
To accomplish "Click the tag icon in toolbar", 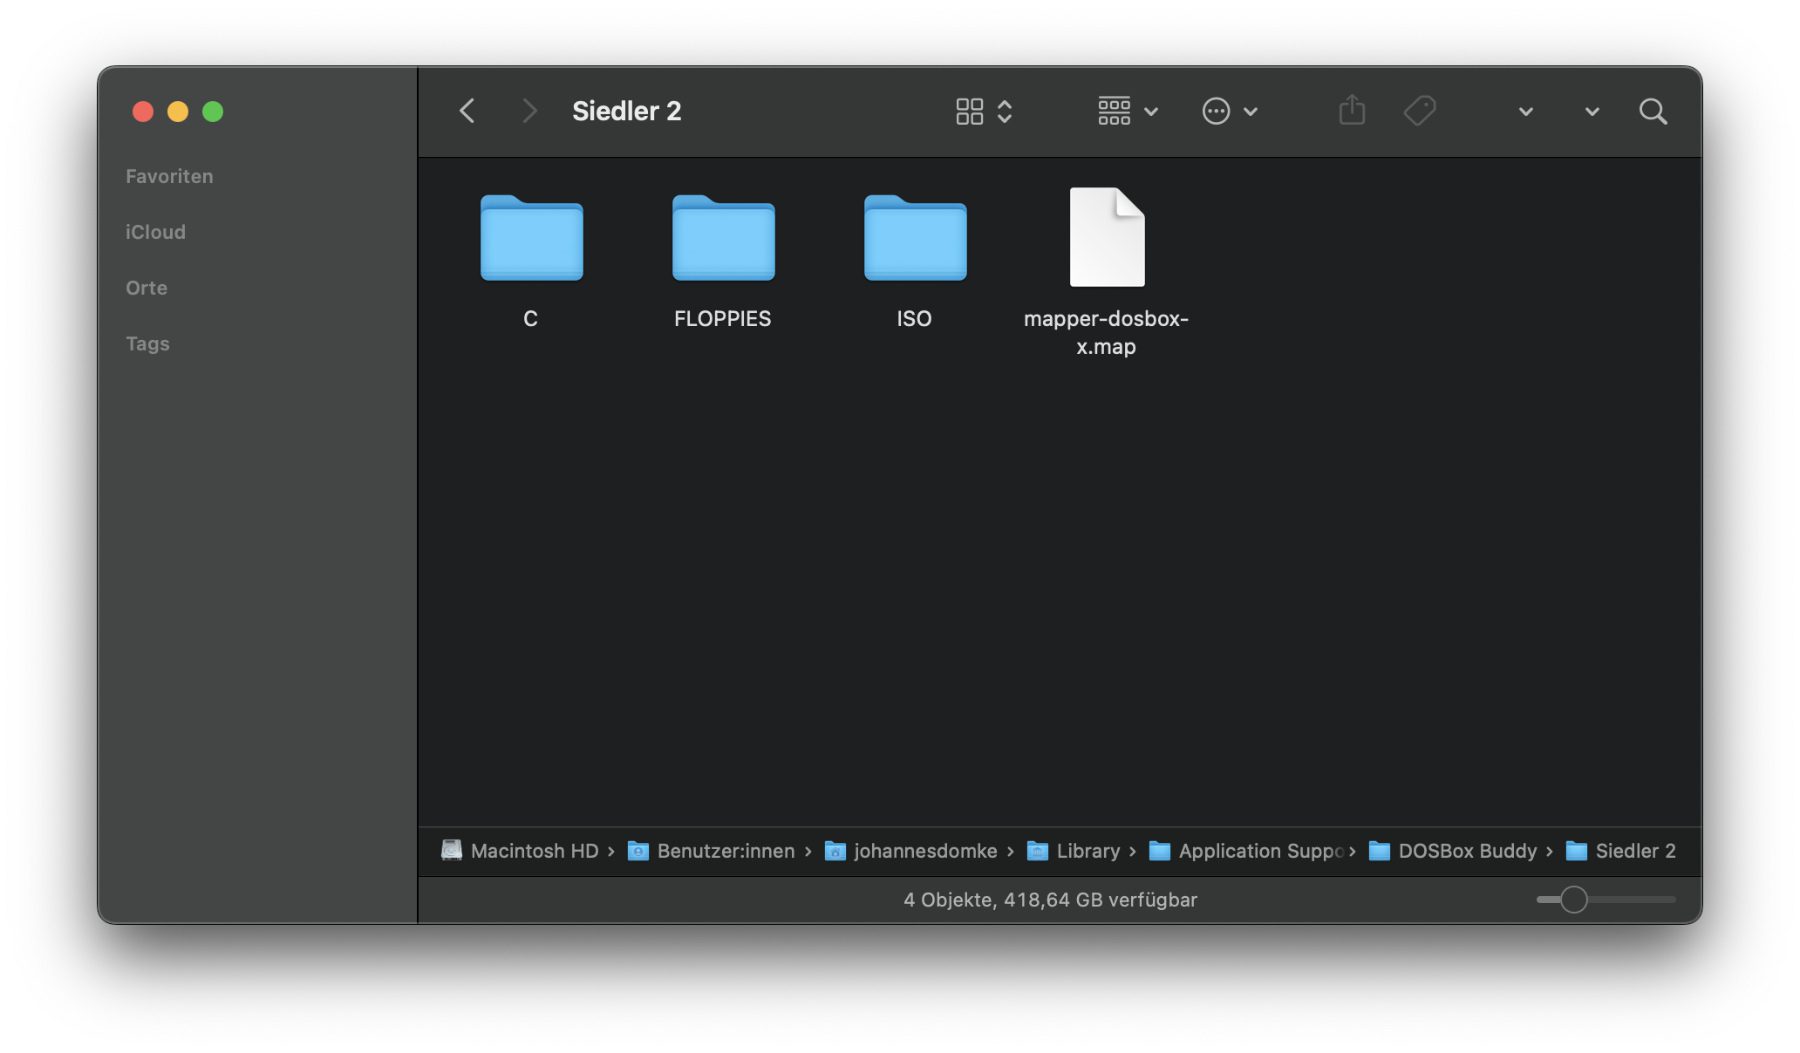I will [1419, 111].
